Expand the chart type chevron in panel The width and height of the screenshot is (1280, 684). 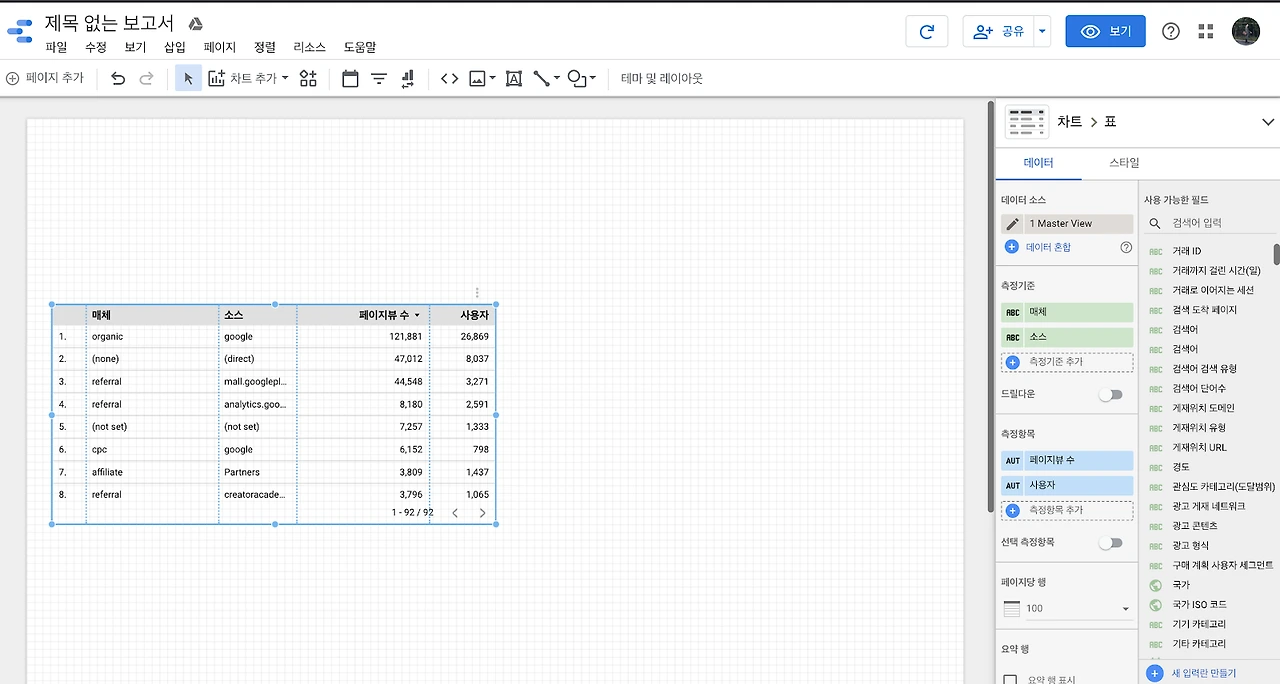click(x=1269, y=122)
